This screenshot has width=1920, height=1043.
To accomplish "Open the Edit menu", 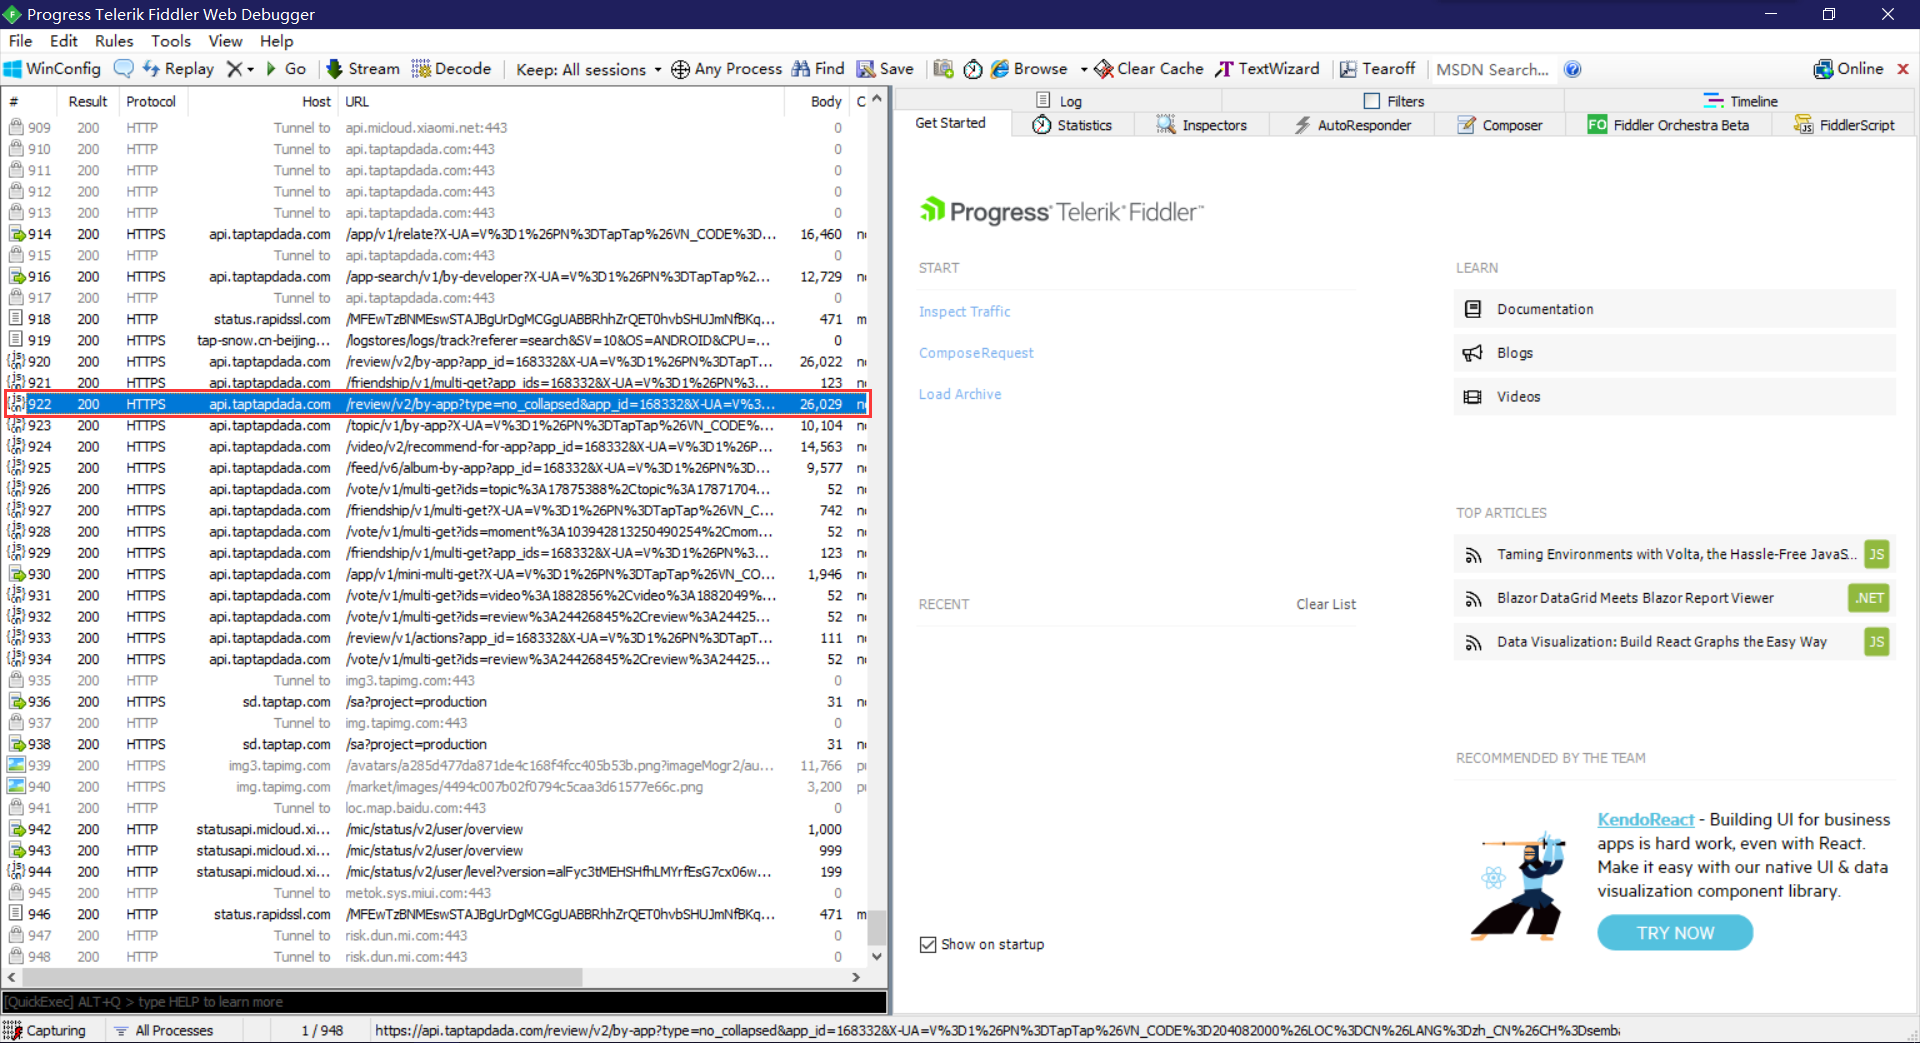I will [x=64, y=41].
